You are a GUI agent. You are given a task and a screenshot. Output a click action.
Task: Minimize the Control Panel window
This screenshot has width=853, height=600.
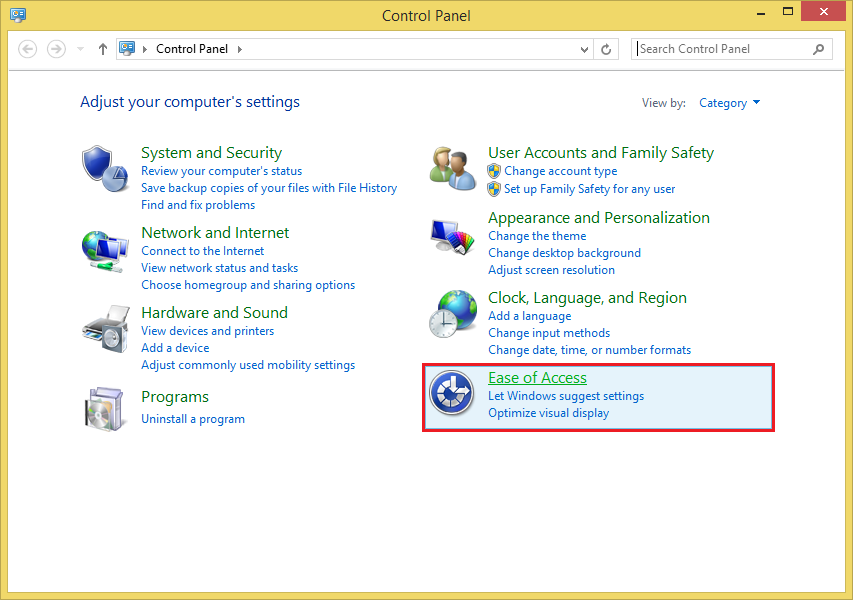tap(761, 12)
